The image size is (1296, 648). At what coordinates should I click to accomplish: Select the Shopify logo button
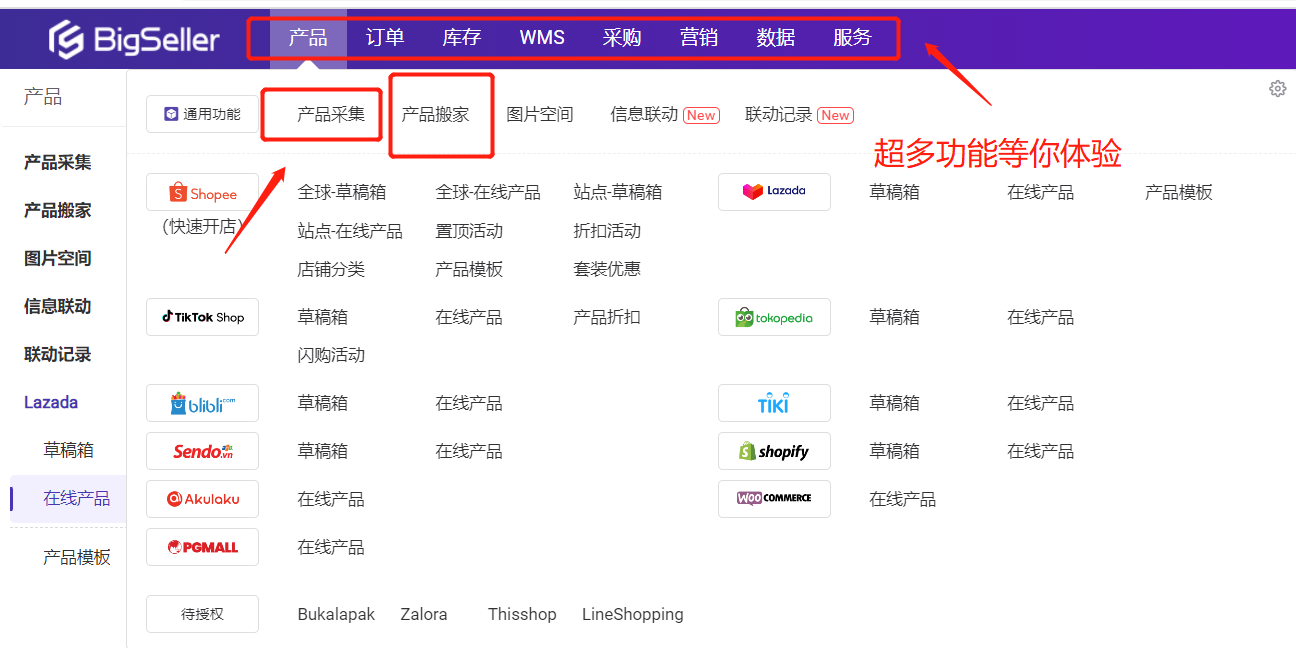774,451
